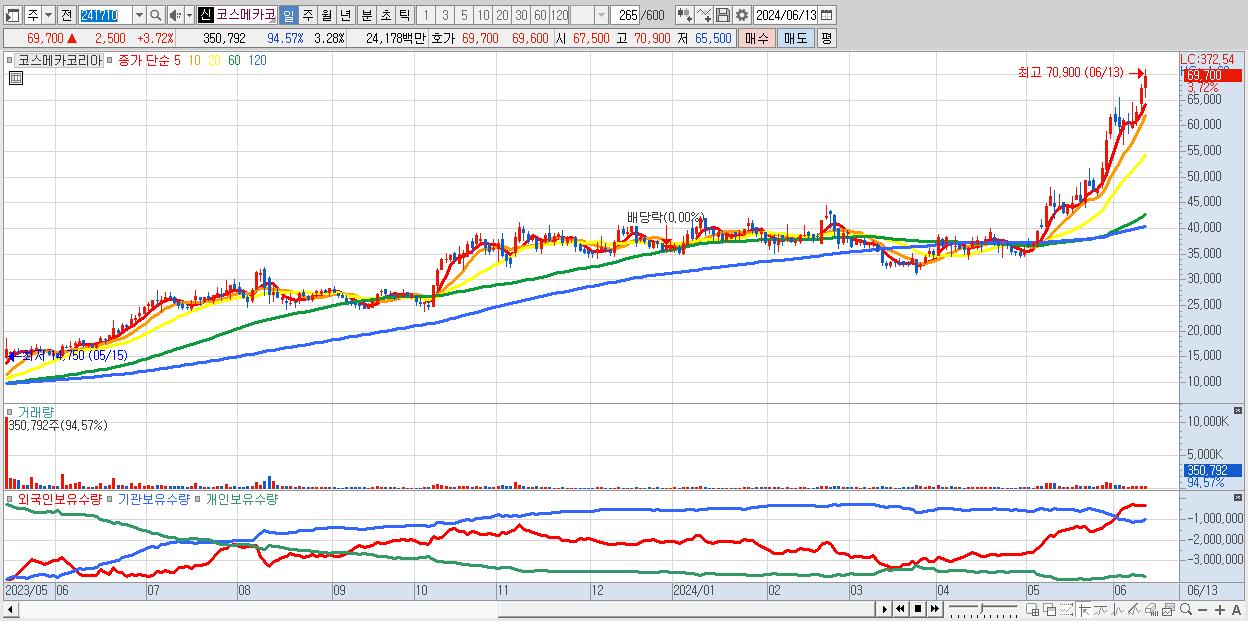Click the stock code input field 241710
The height and width of the screenshot is (621, 1248).
pyautogui.click(x=106, y=15)
